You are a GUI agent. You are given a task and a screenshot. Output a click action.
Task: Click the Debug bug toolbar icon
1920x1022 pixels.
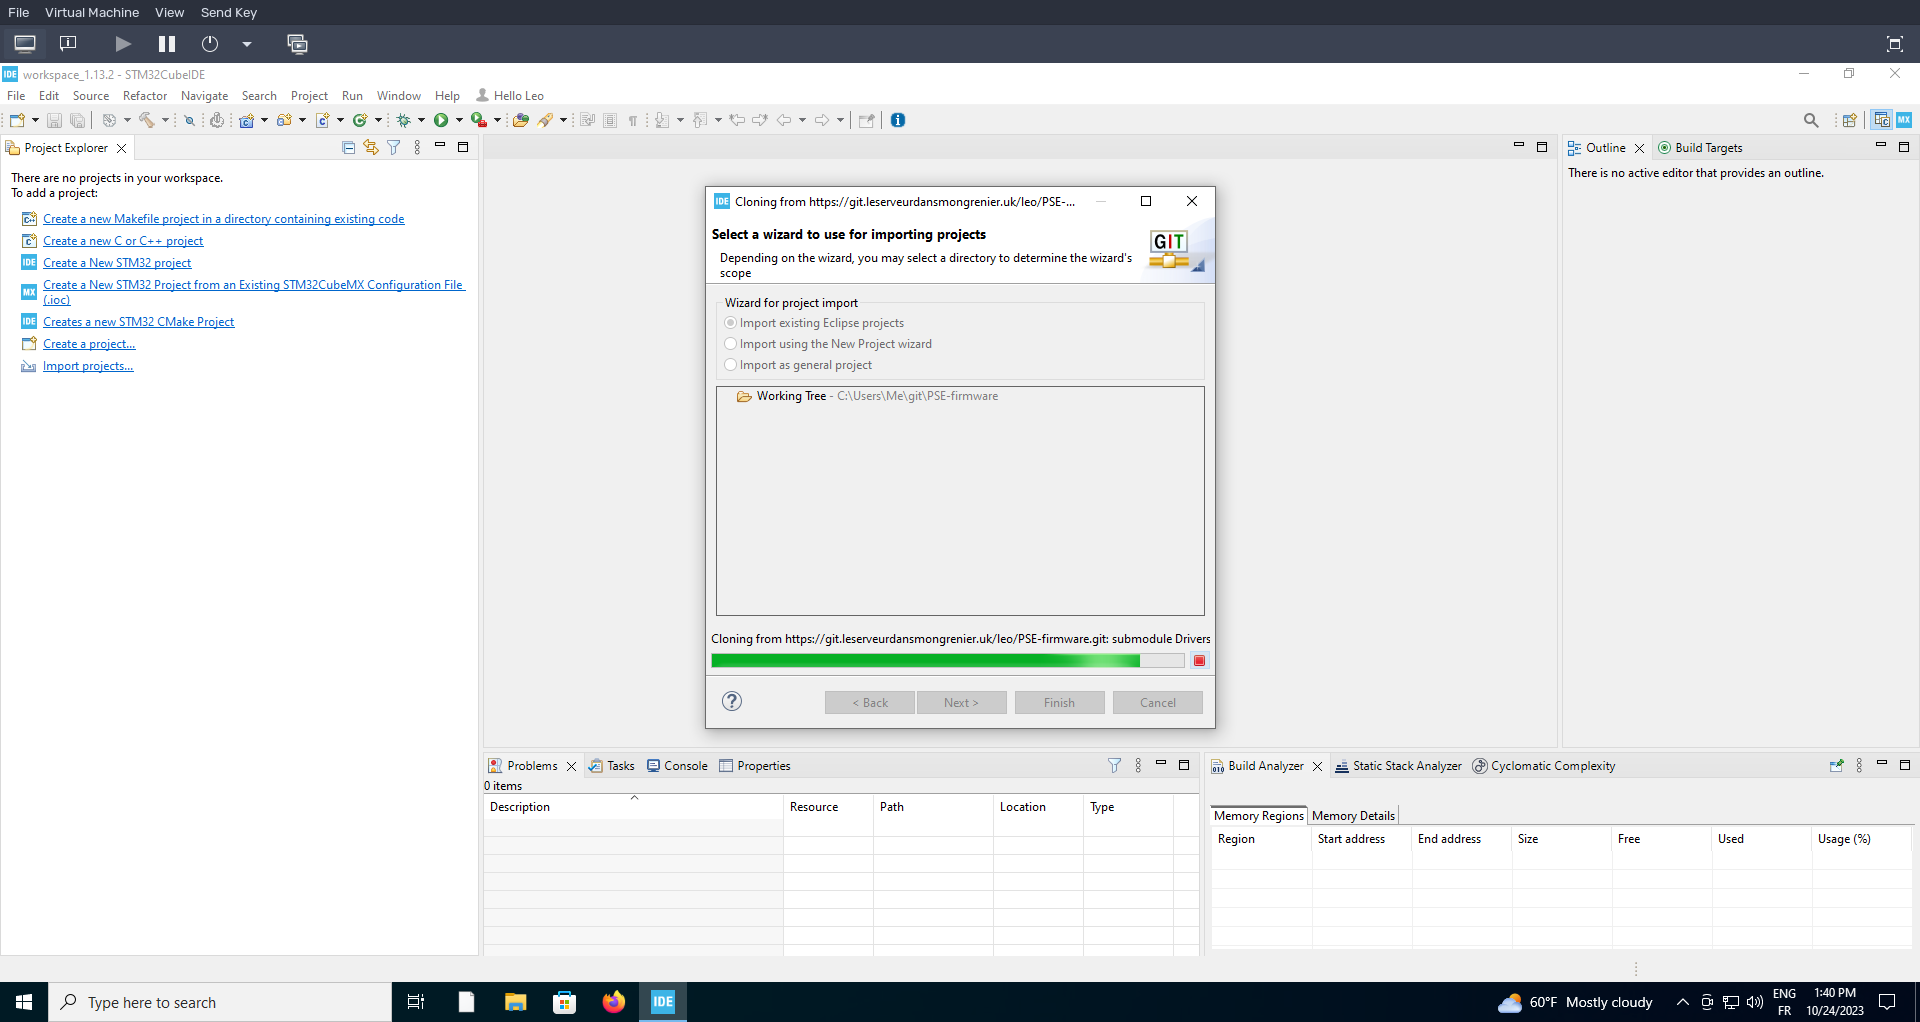click(404, 120)
